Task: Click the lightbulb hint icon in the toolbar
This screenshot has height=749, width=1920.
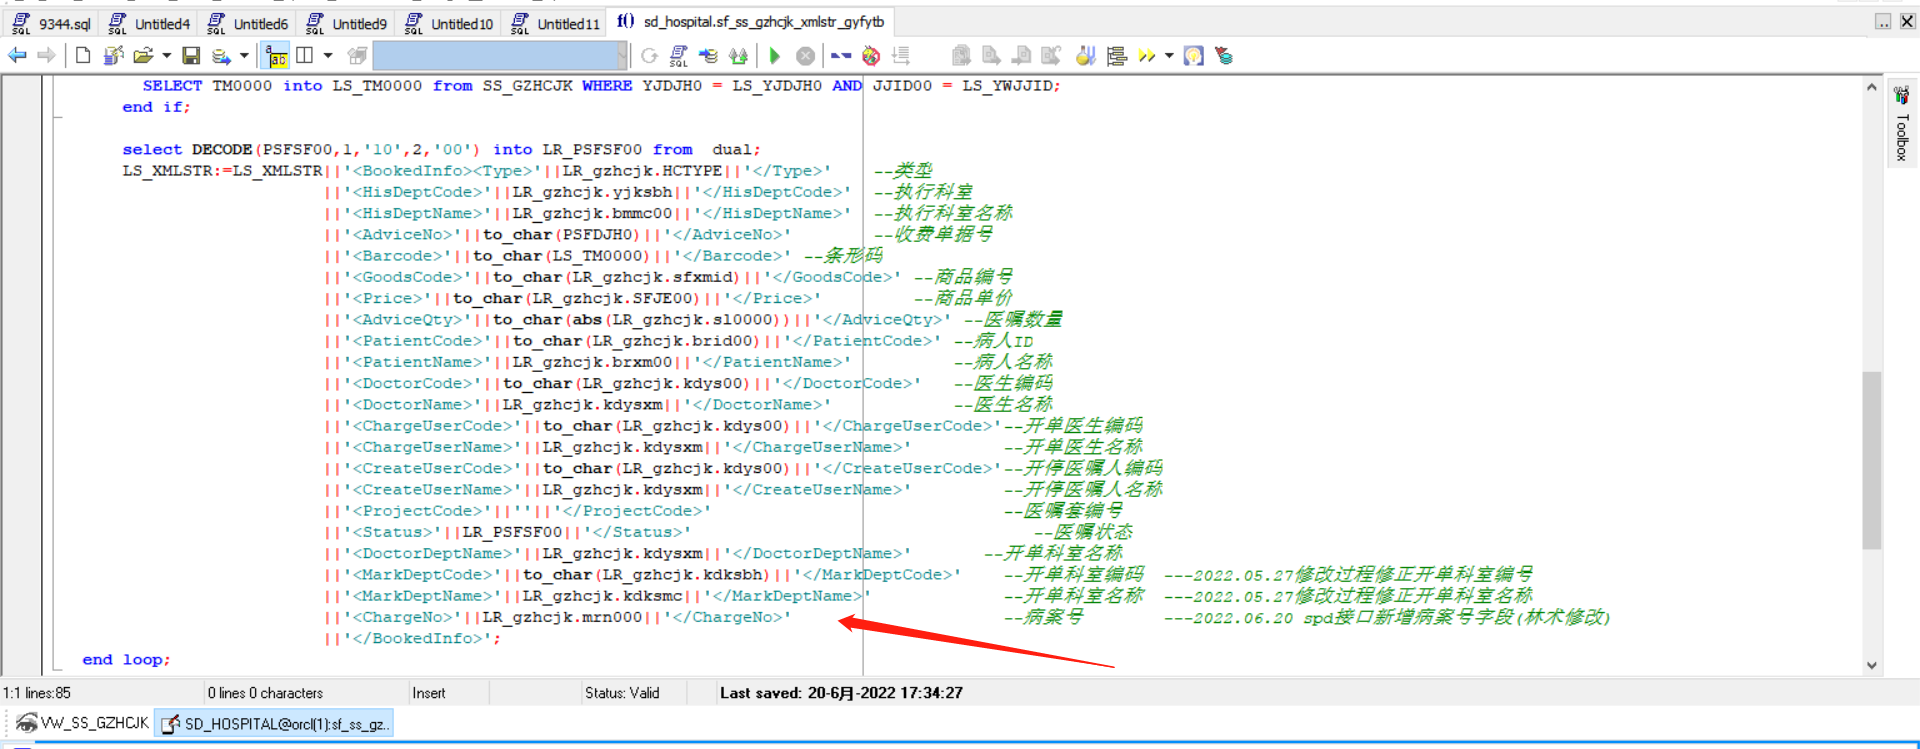Action: point(1193,56)
